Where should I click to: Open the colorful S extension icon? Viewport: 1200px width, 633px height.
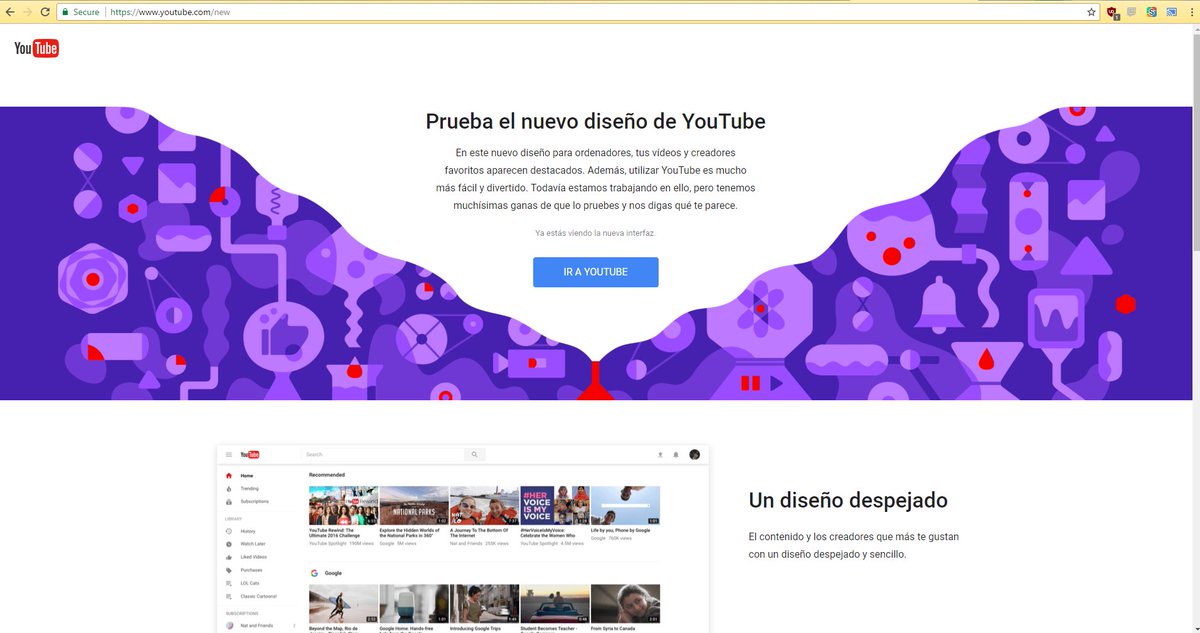click(1152, 12)
